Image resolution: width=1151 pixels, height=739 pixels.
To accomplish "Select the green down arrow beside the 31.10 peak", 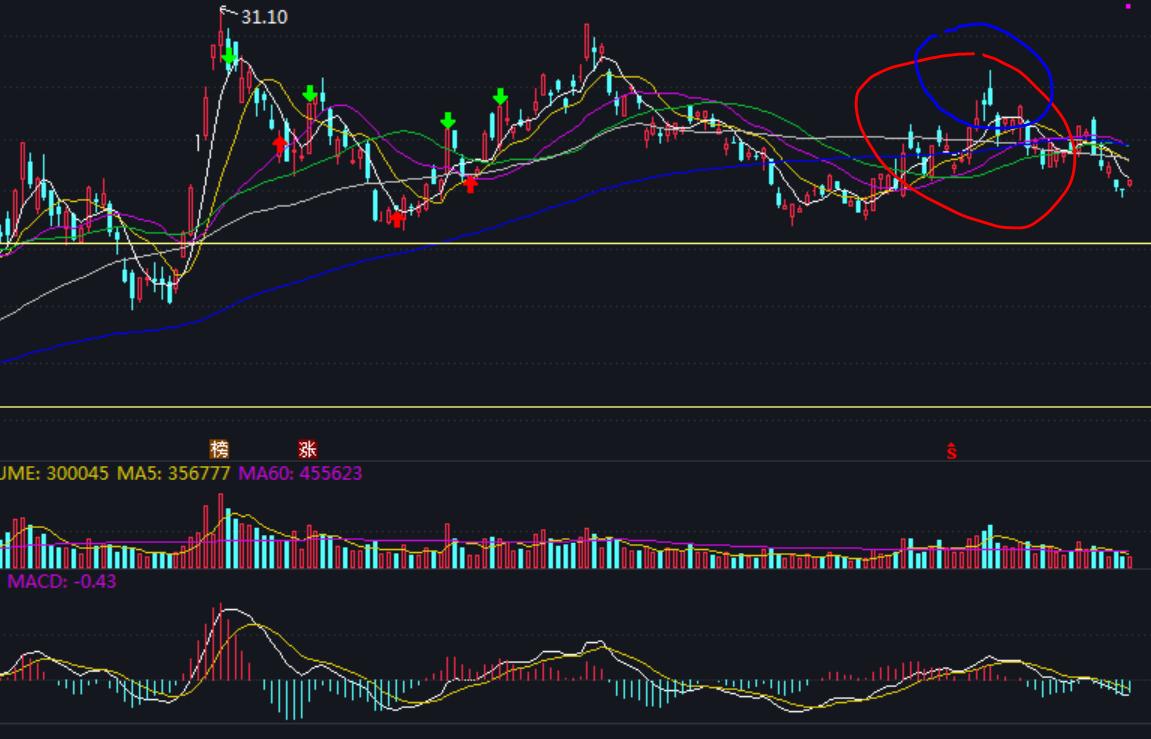I will coord(229,56).
